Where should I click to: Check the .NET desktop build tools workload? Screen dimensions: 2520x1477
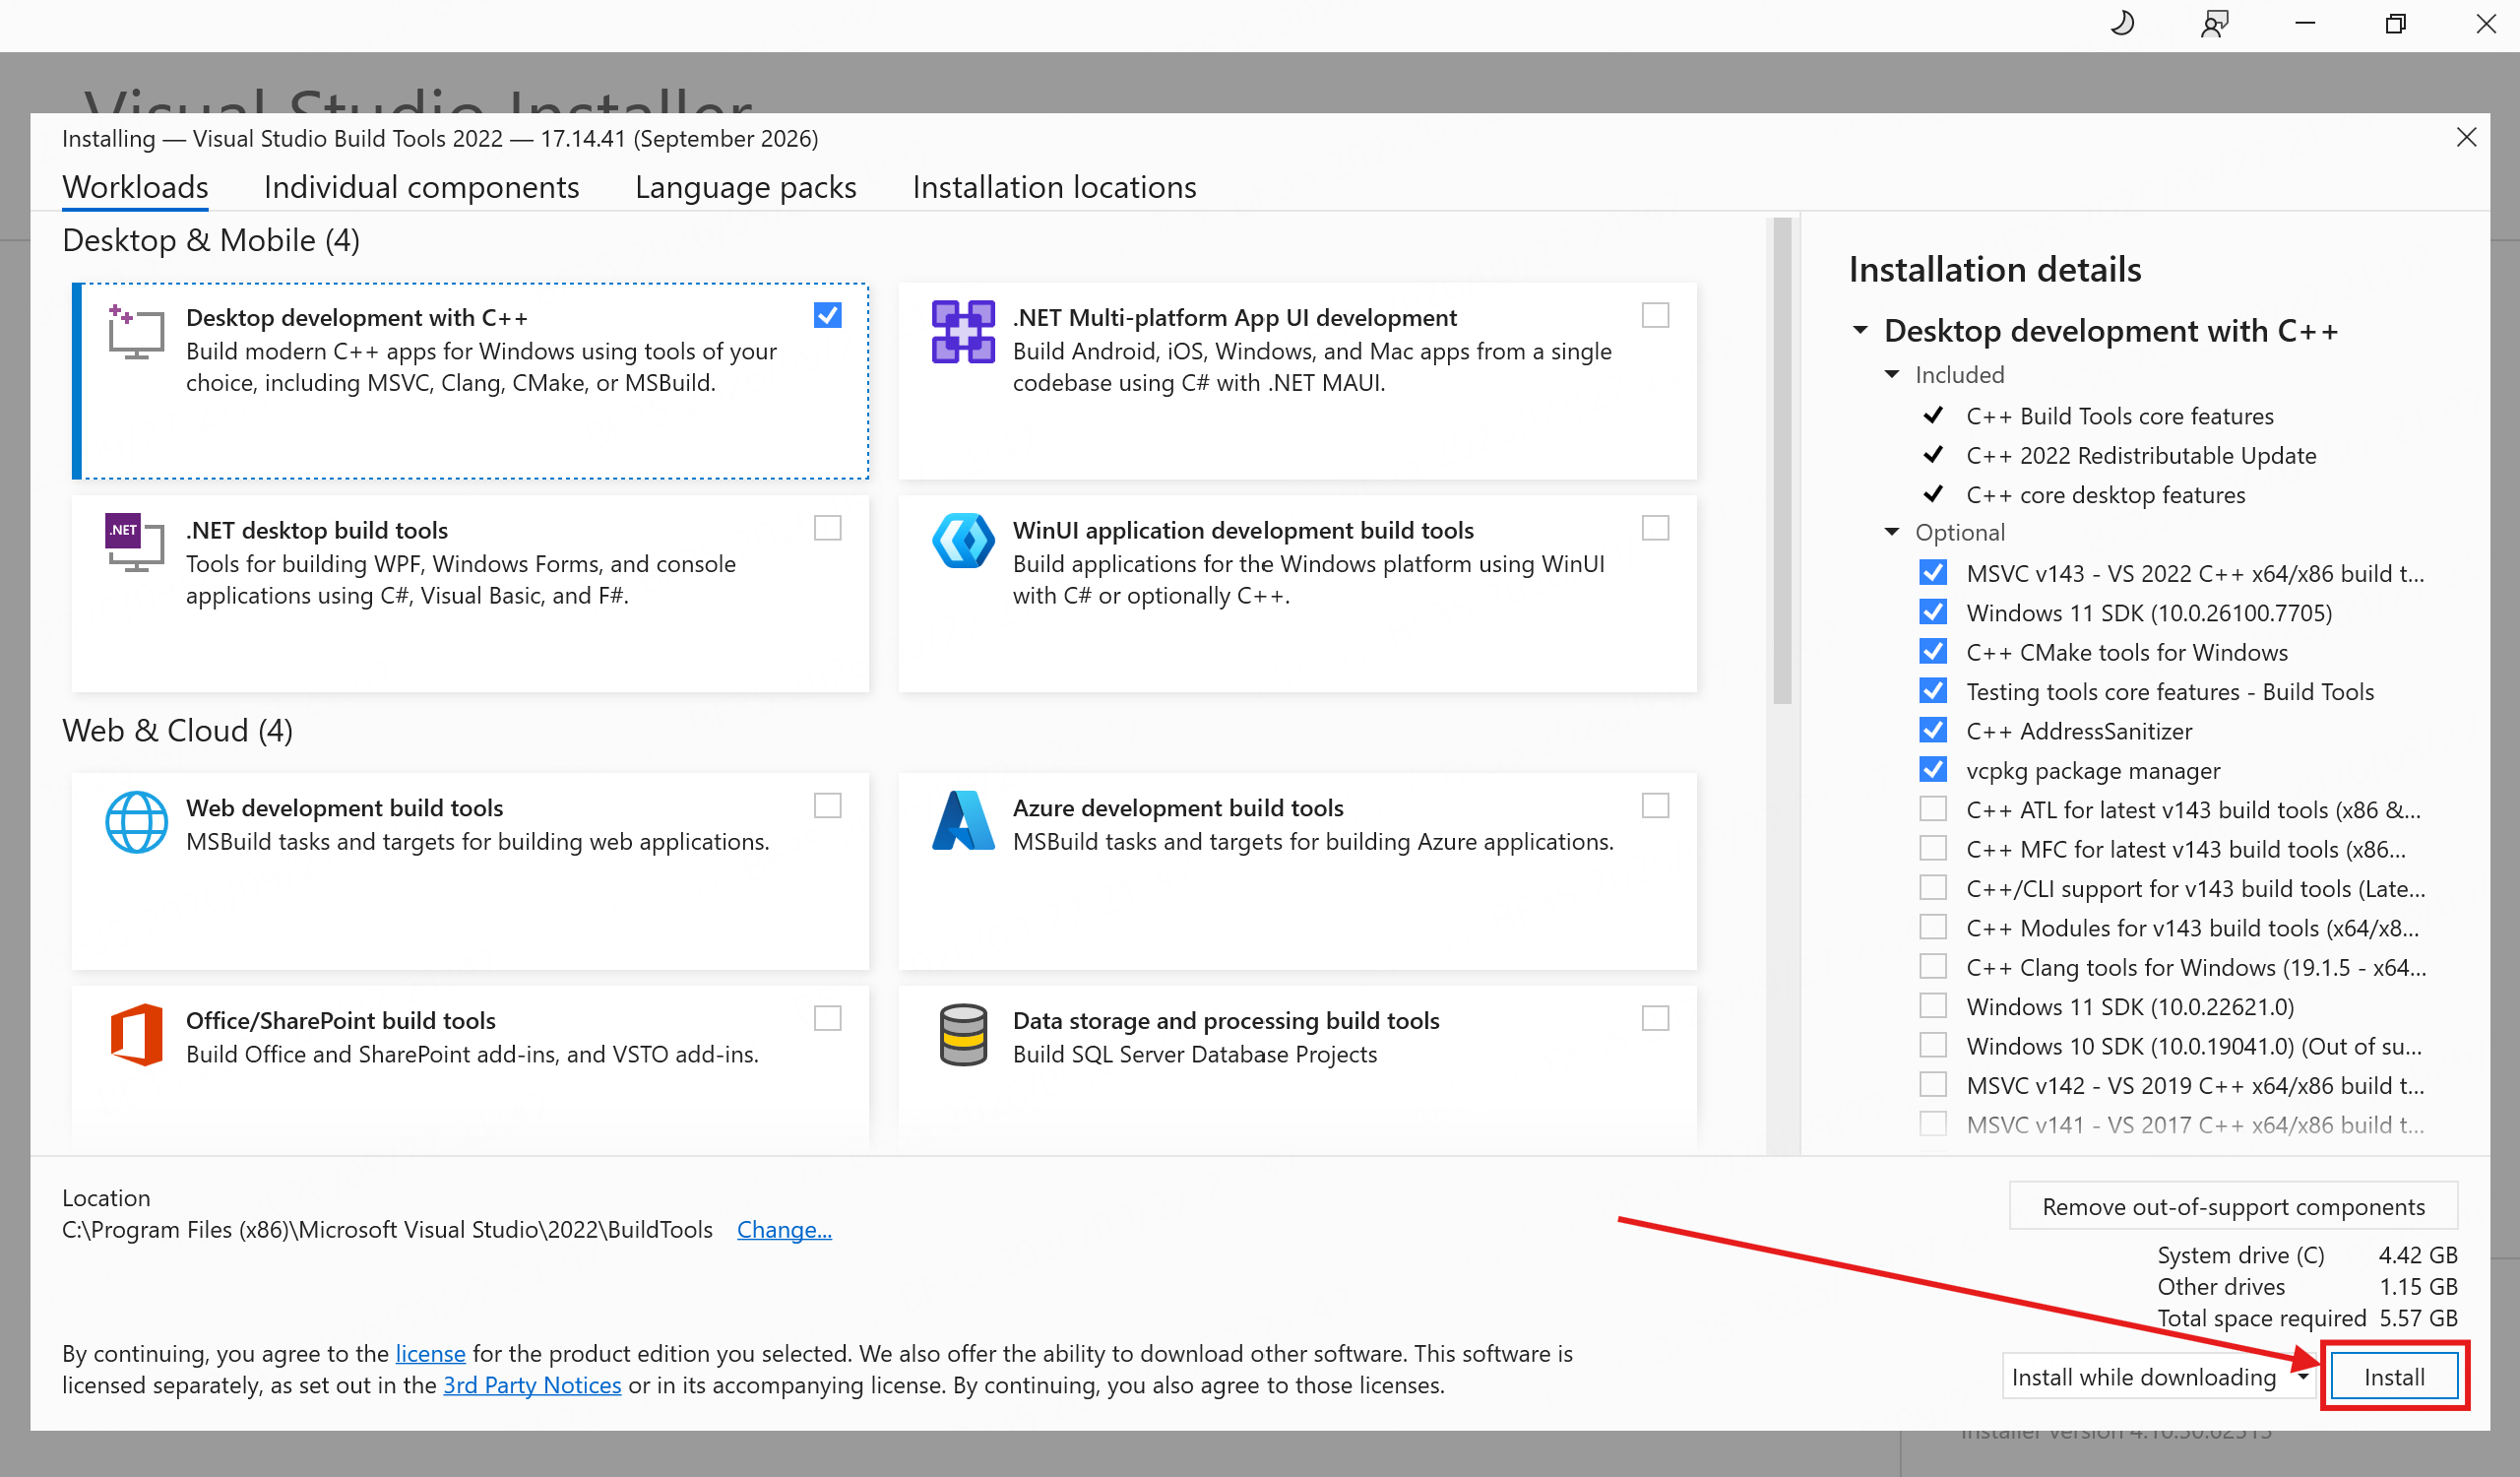[x=827, y=528]
